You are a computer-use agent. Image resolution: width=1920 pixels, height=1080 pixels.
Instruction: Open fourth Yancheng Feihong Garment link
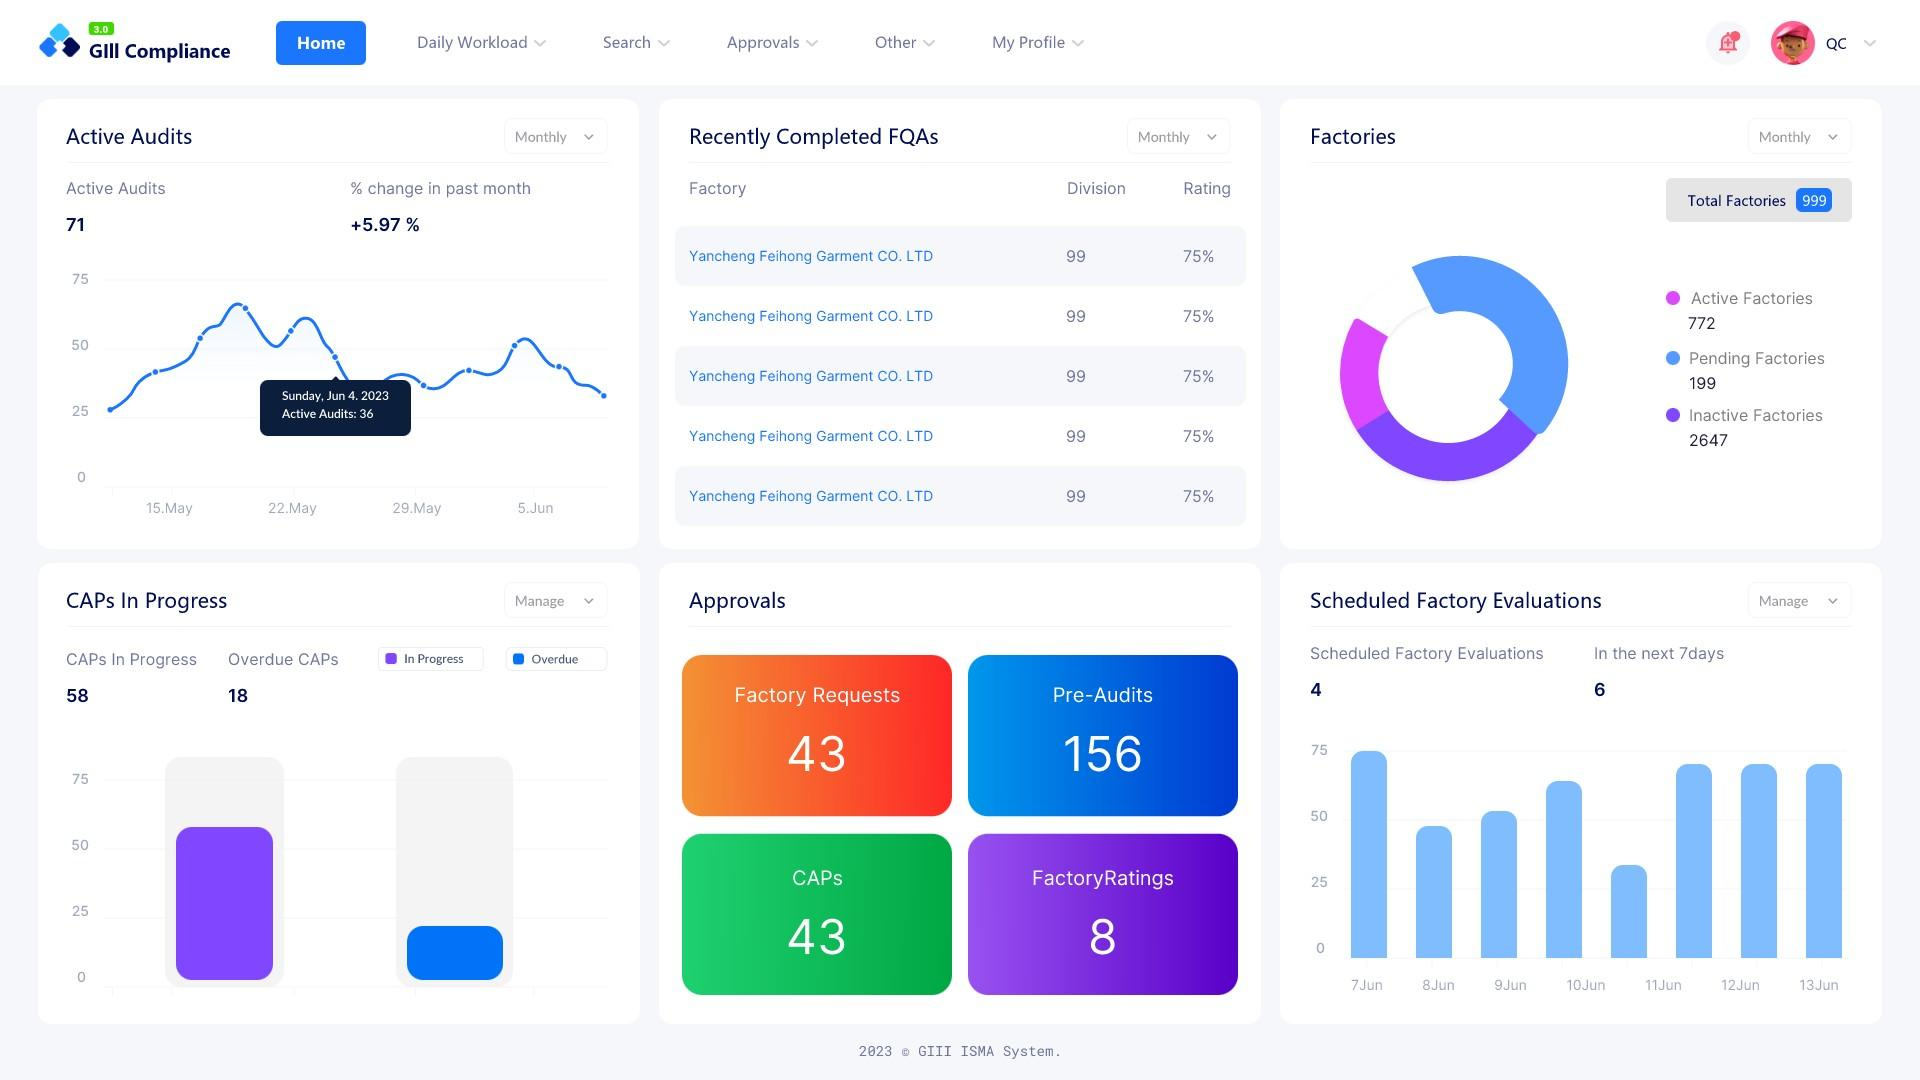pyautogui.click(x=811, y=436)
